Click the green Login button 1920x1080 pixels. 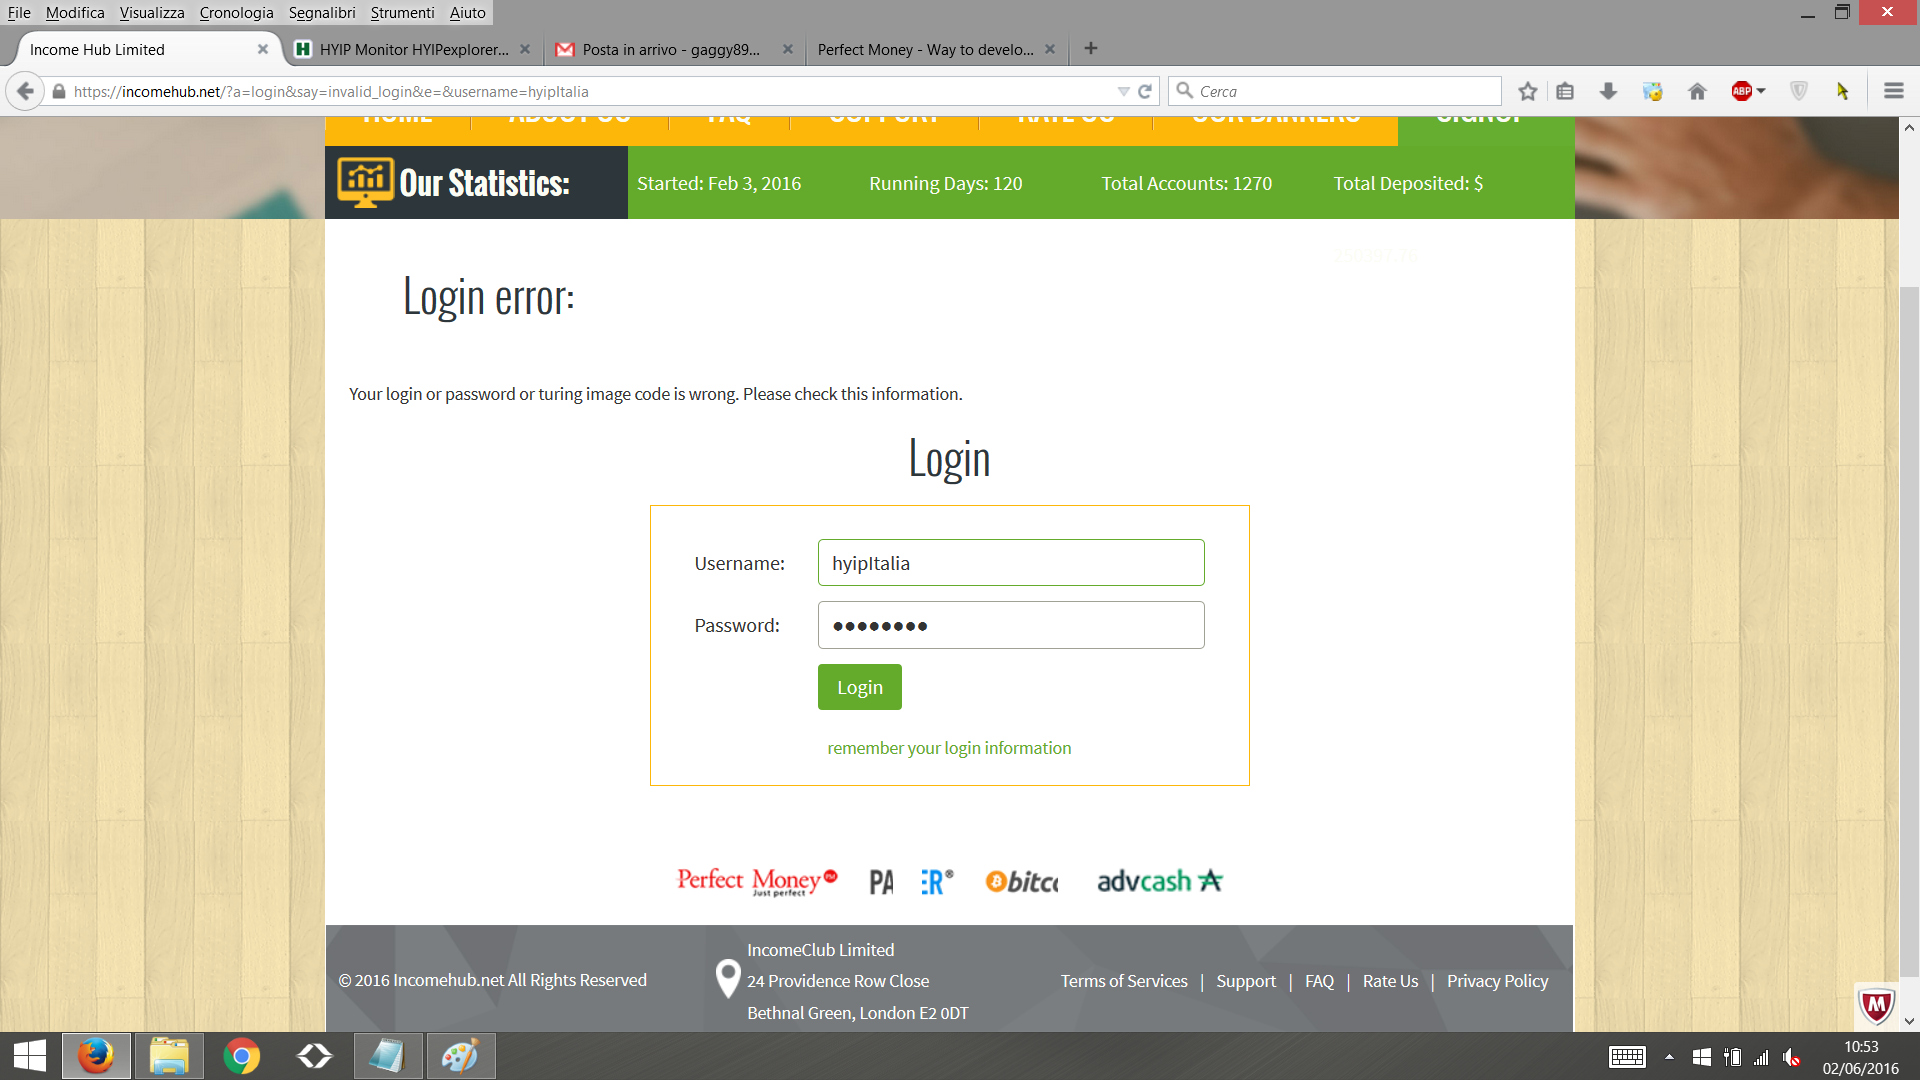[x=859, y=687]
